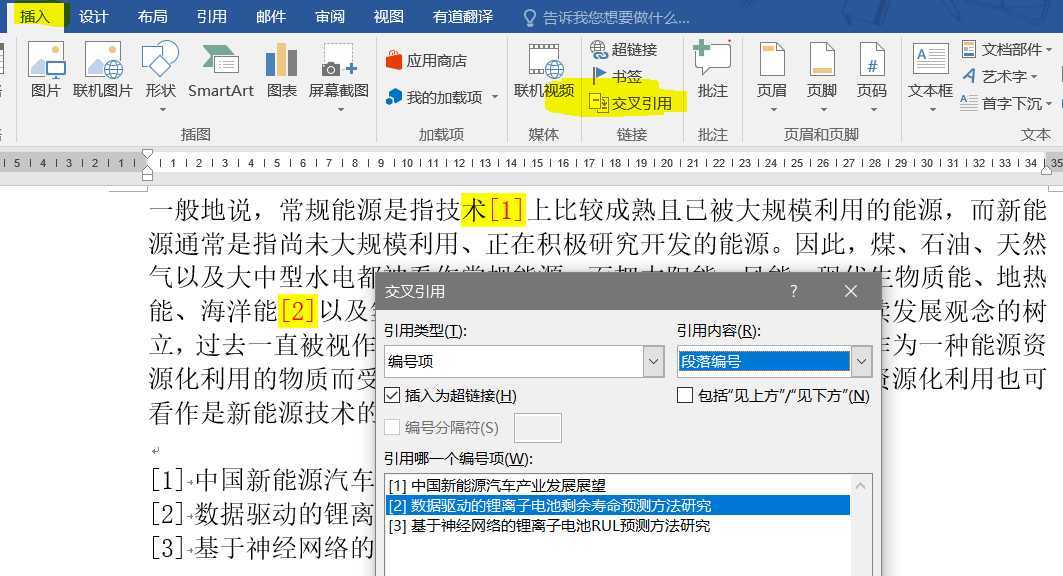Insert a chart (图表)
The height and width of the screenshot is (576, 1063).
tap(281, 70)
